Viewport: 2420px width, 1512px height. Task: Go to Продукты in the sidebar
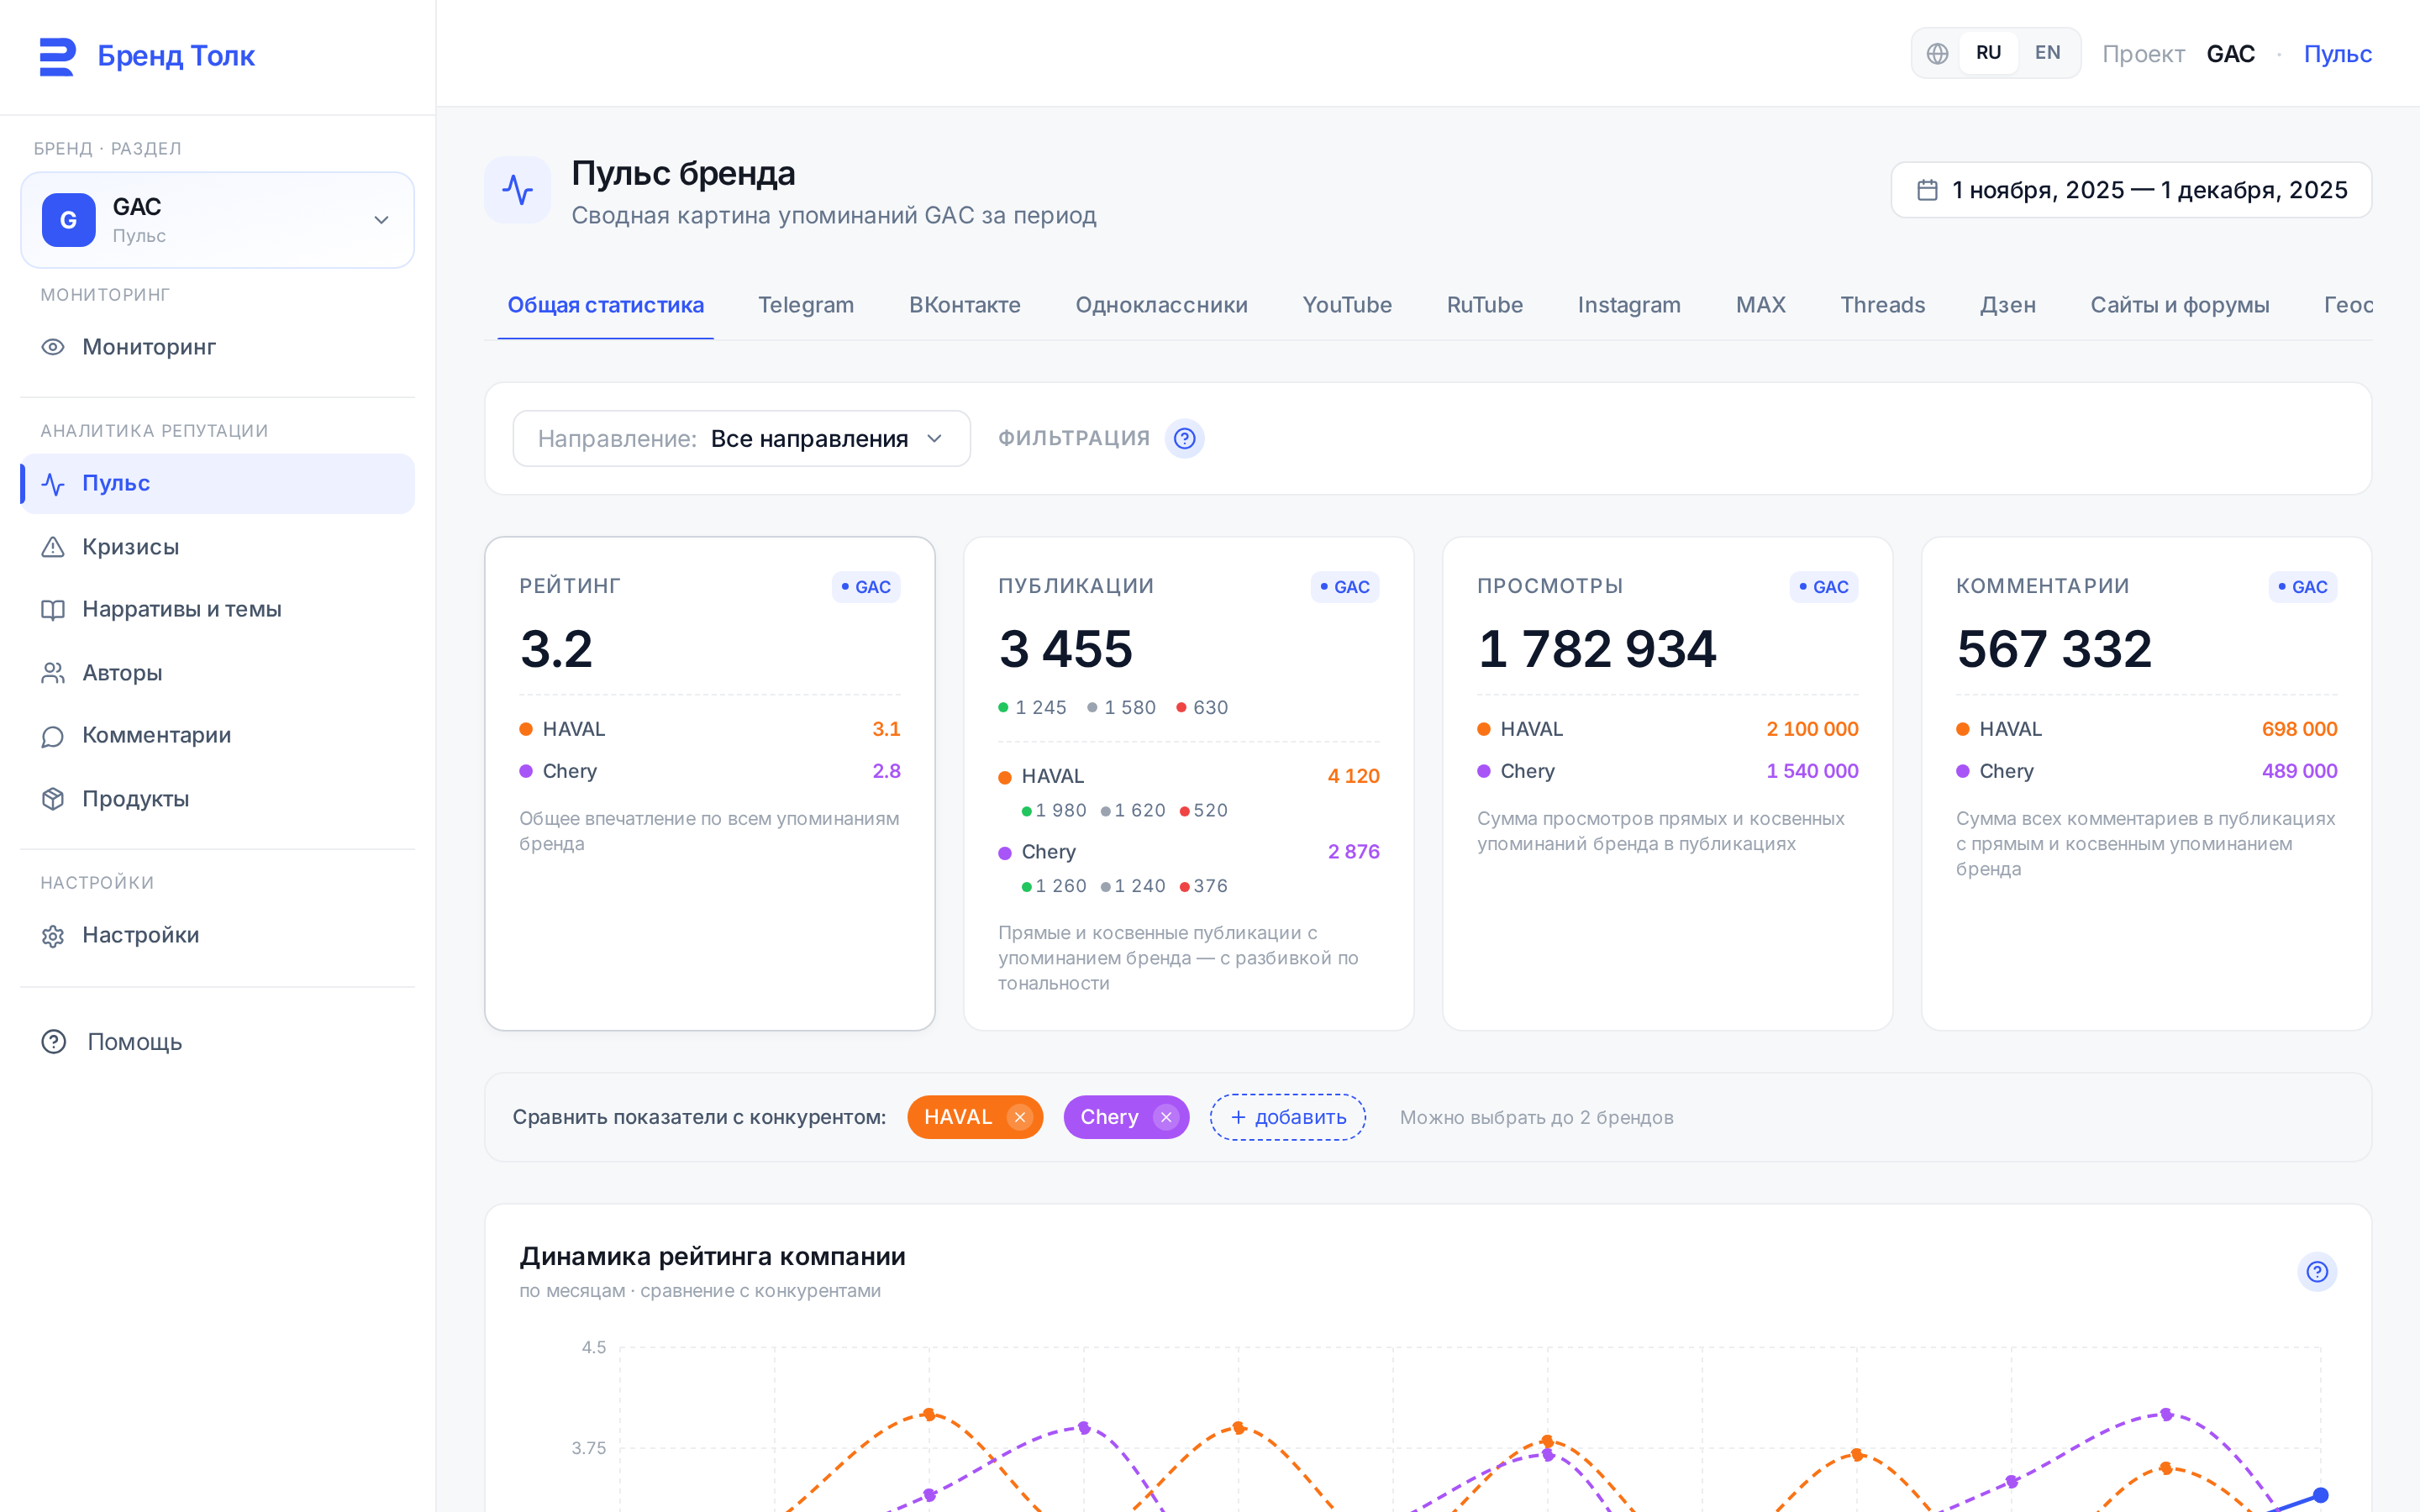[217, 799]
